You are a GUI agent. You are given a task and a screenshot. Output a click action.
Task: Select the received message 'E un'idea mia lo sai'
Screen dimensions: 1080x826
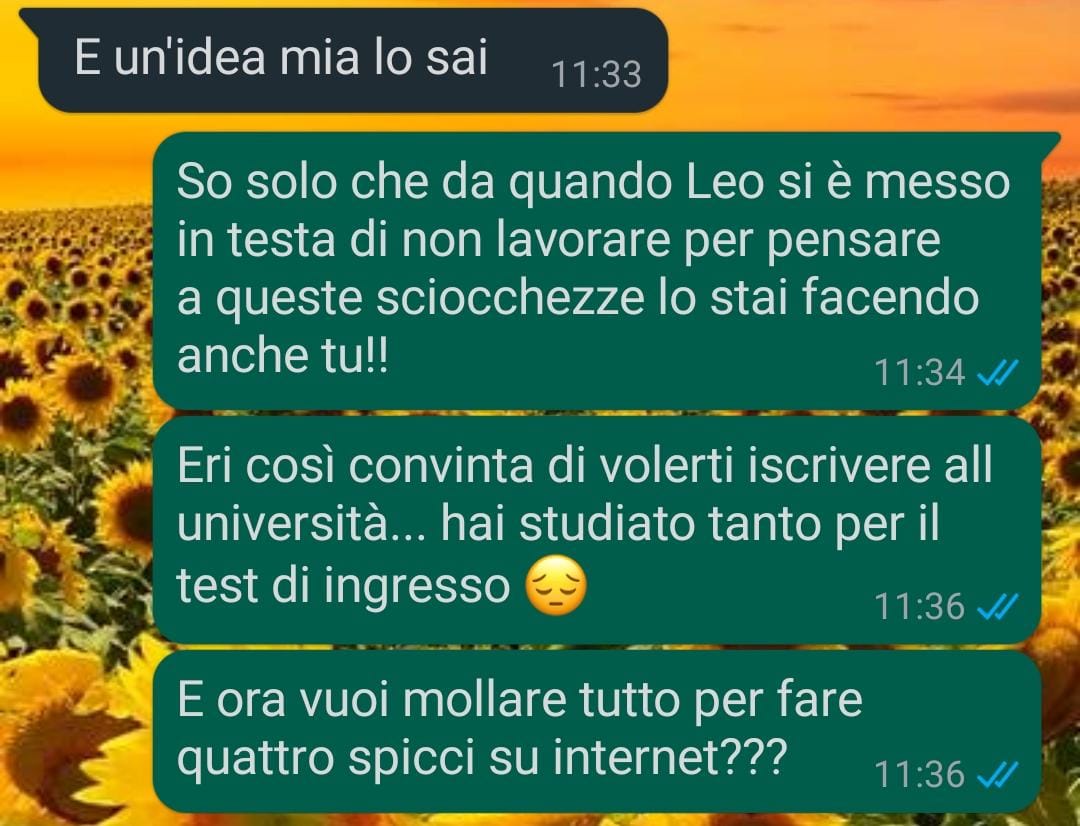(x=344, y=61)
